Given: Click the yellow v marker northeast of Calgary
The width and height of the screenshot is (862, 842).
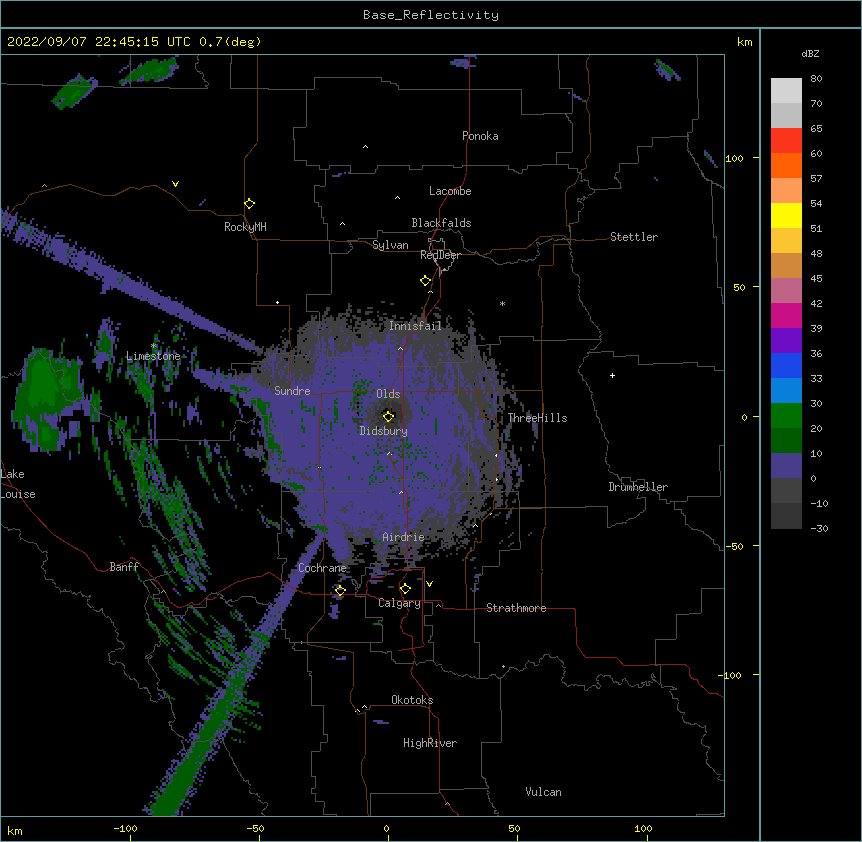Looking at the screenshot, I should pyautogui.click(x=429, y=584).
